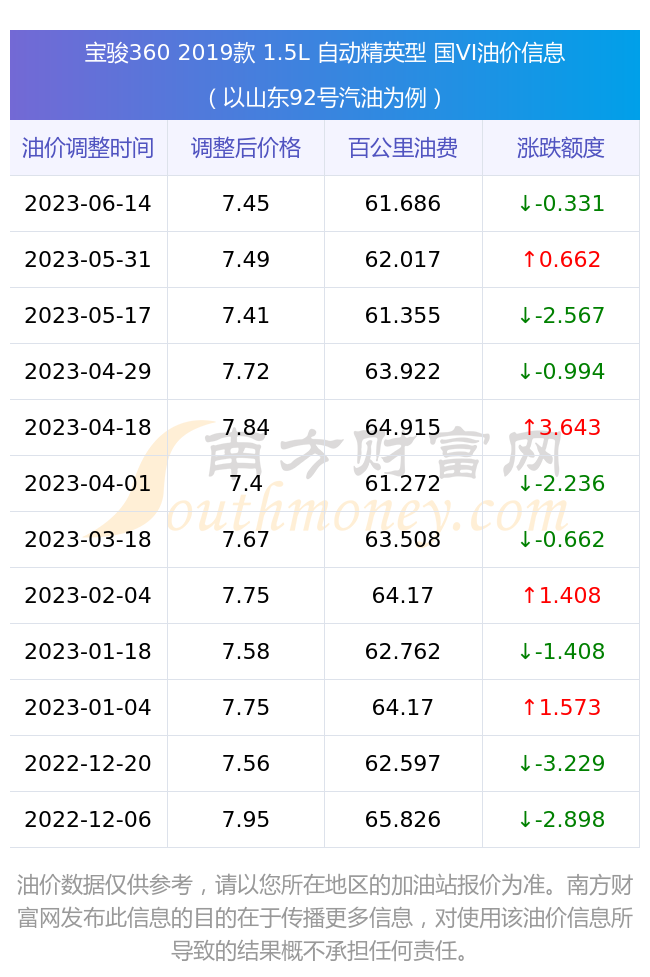The image size is (650, 977).
Task: Click the 油价调整时间 column header
Action: tap(88, 148)
